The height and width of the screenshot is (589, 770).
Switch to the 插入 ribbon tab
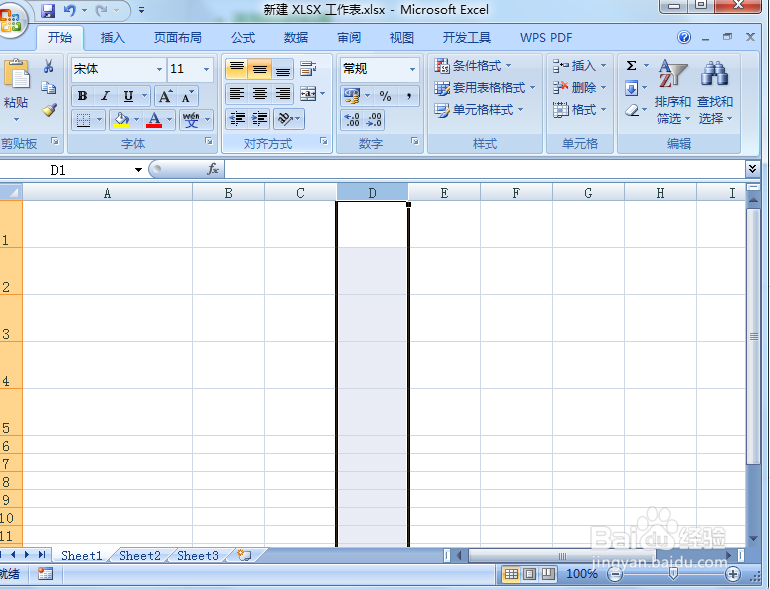click(x=112, y=37)
